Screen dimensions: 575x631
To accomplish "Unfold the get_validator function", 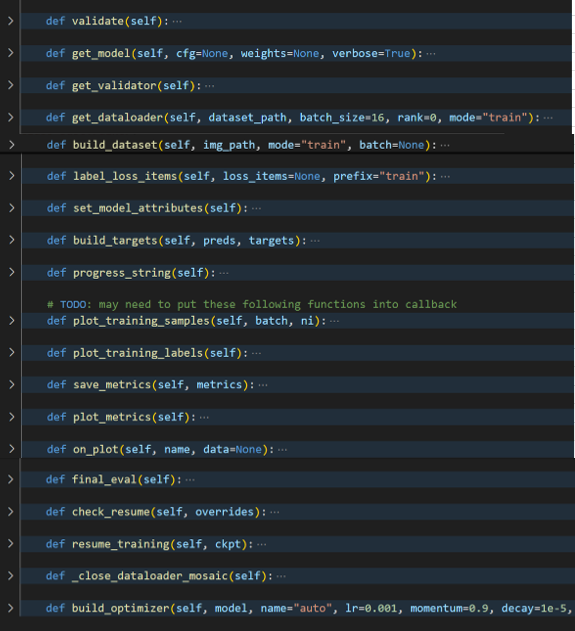I will click(11, 85).
